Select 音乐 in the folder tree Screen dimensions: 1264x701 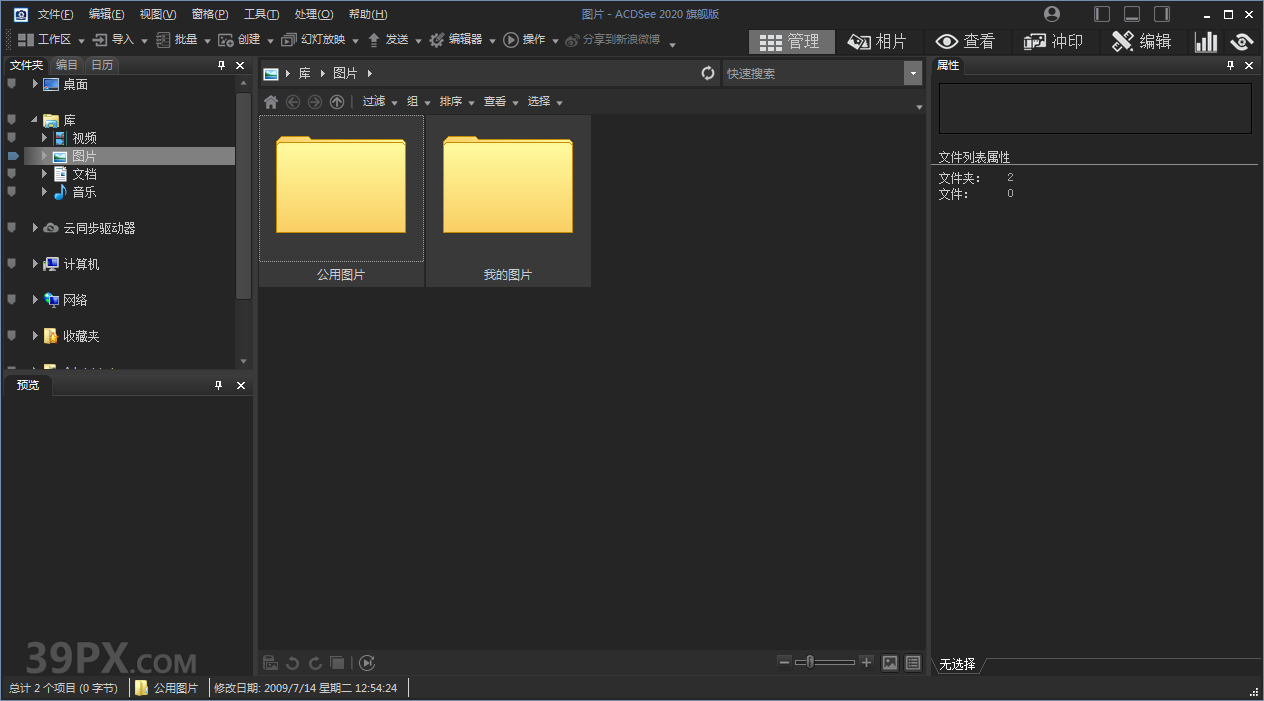point(84,192)
